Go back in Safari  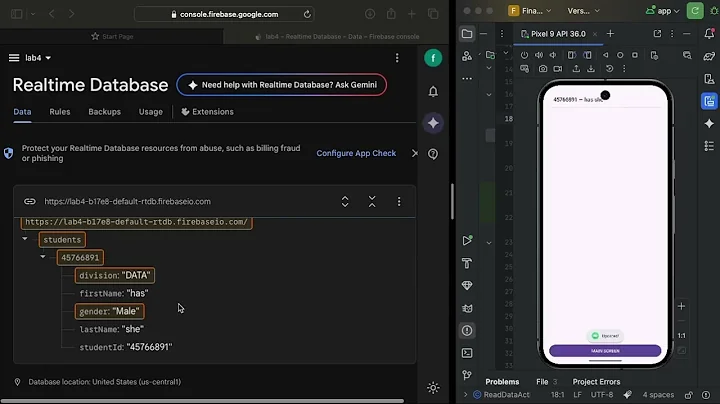tap(52, 14)
